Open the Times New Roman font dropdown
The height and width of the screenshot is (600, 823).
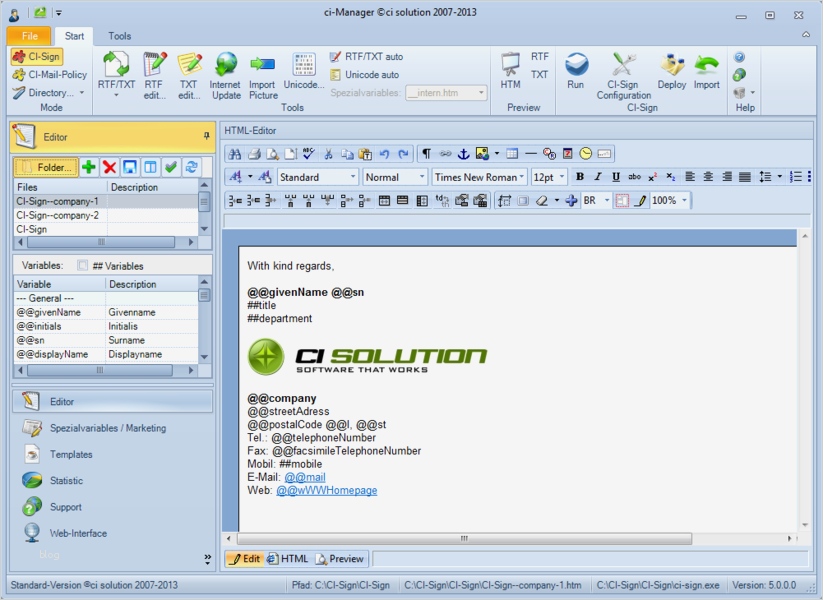tap(479, 177)
